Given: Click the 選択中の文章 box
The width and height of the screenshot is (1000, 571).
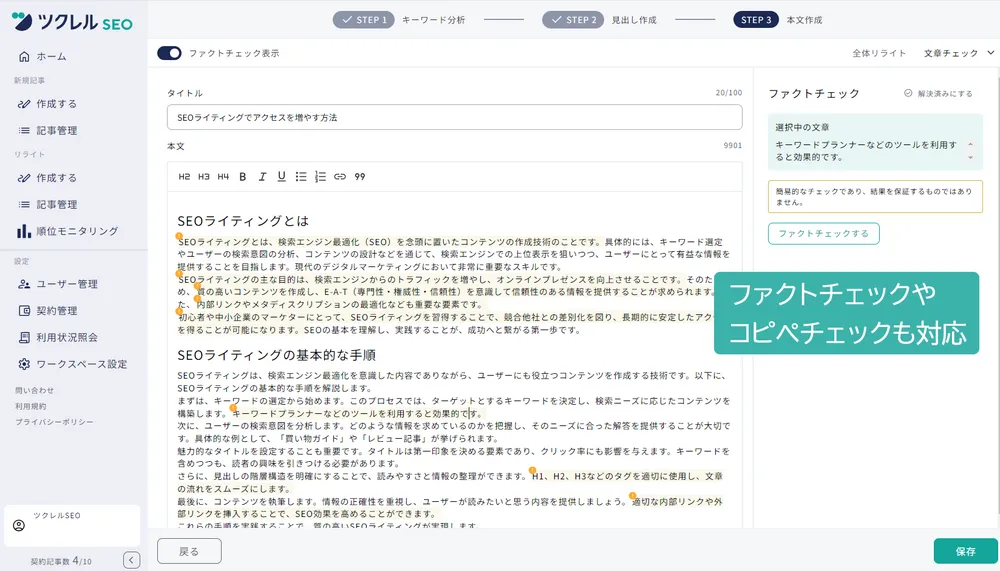Looking at the screenshot, I should 875,142.
